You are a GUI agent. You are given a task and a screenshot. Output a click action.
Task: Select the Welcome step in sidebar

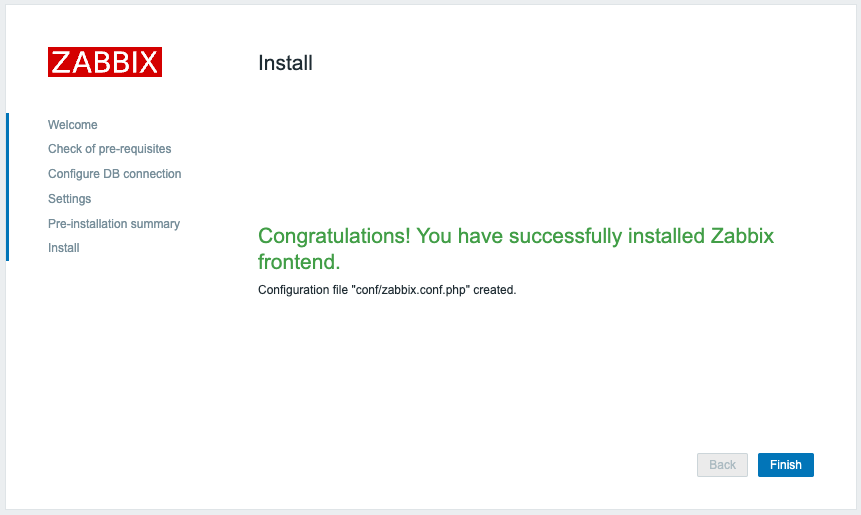tap(72, 125)
